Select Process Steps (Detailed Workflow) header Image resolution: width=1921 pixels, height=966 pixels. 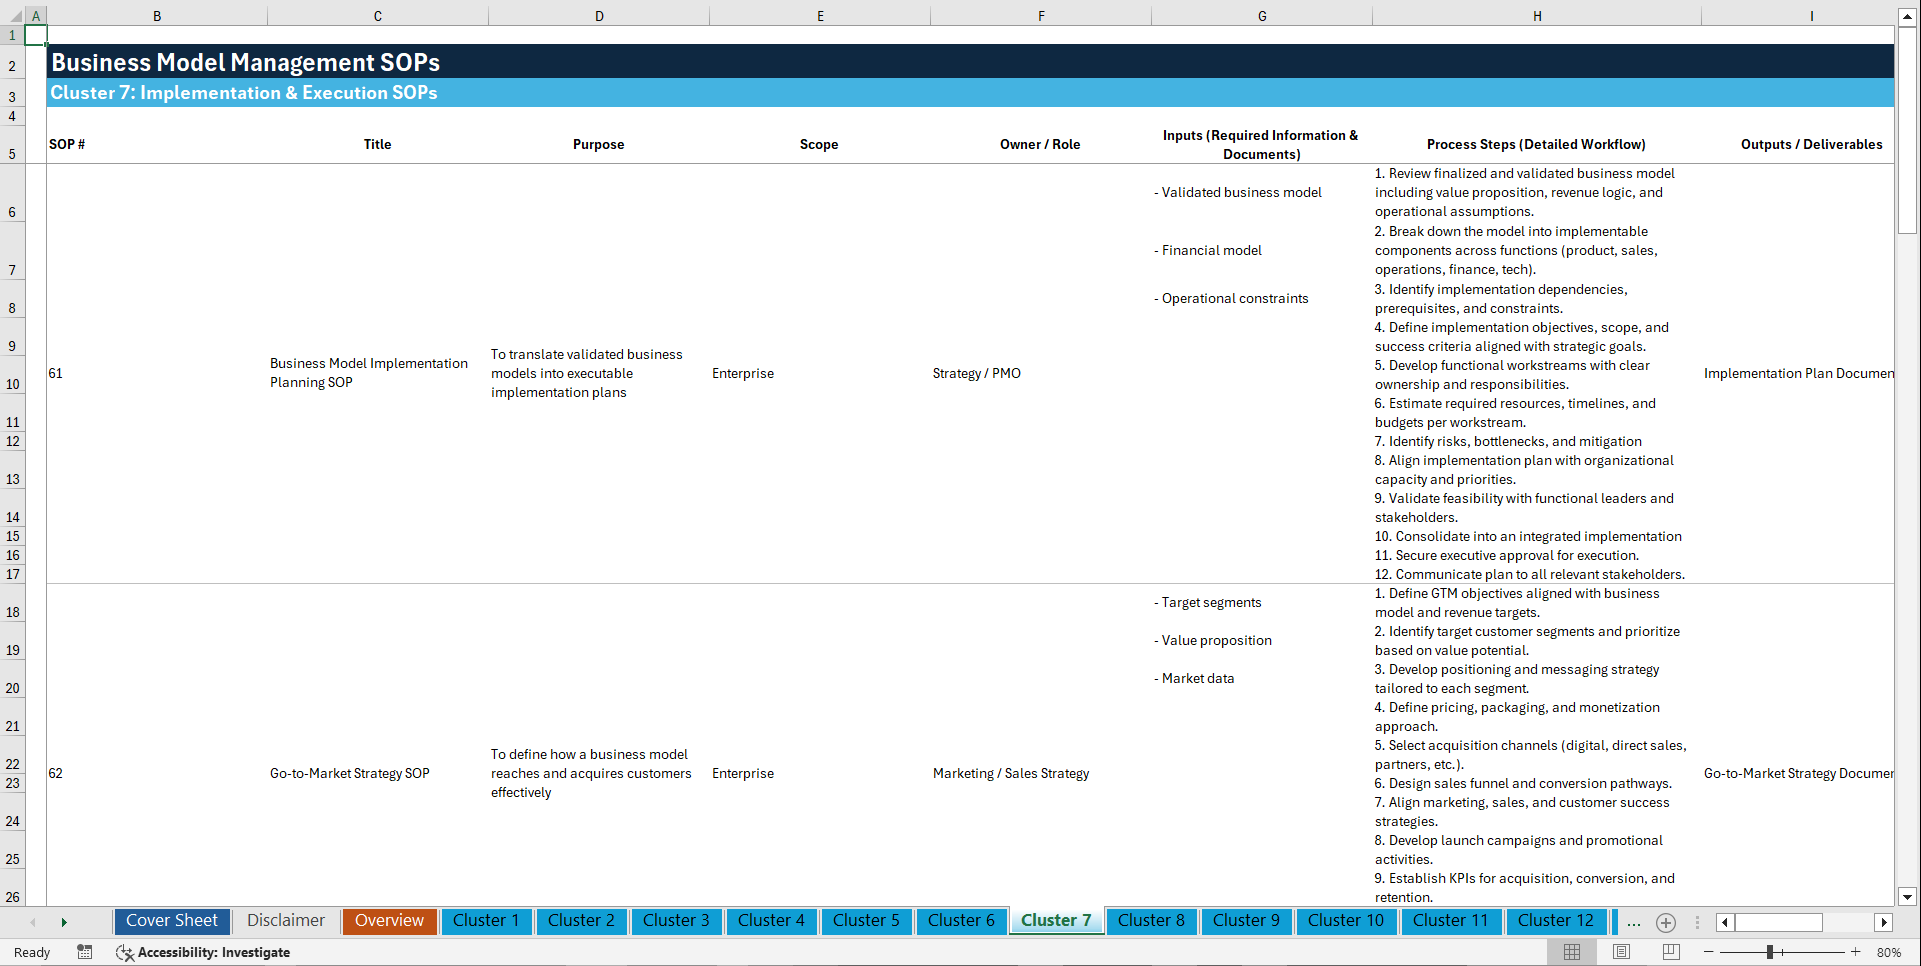click(x=1536, y=144)
